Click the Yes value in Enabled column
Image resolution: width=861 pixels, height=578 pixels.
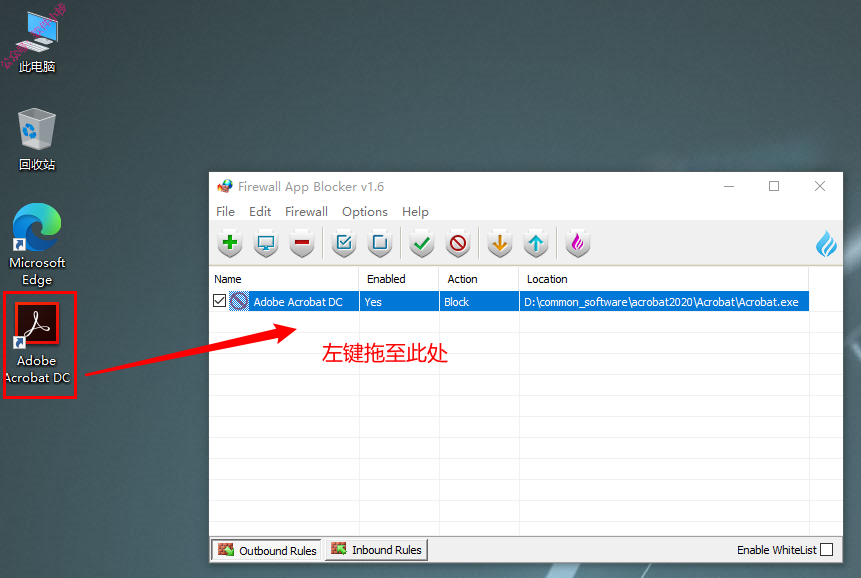373,302
